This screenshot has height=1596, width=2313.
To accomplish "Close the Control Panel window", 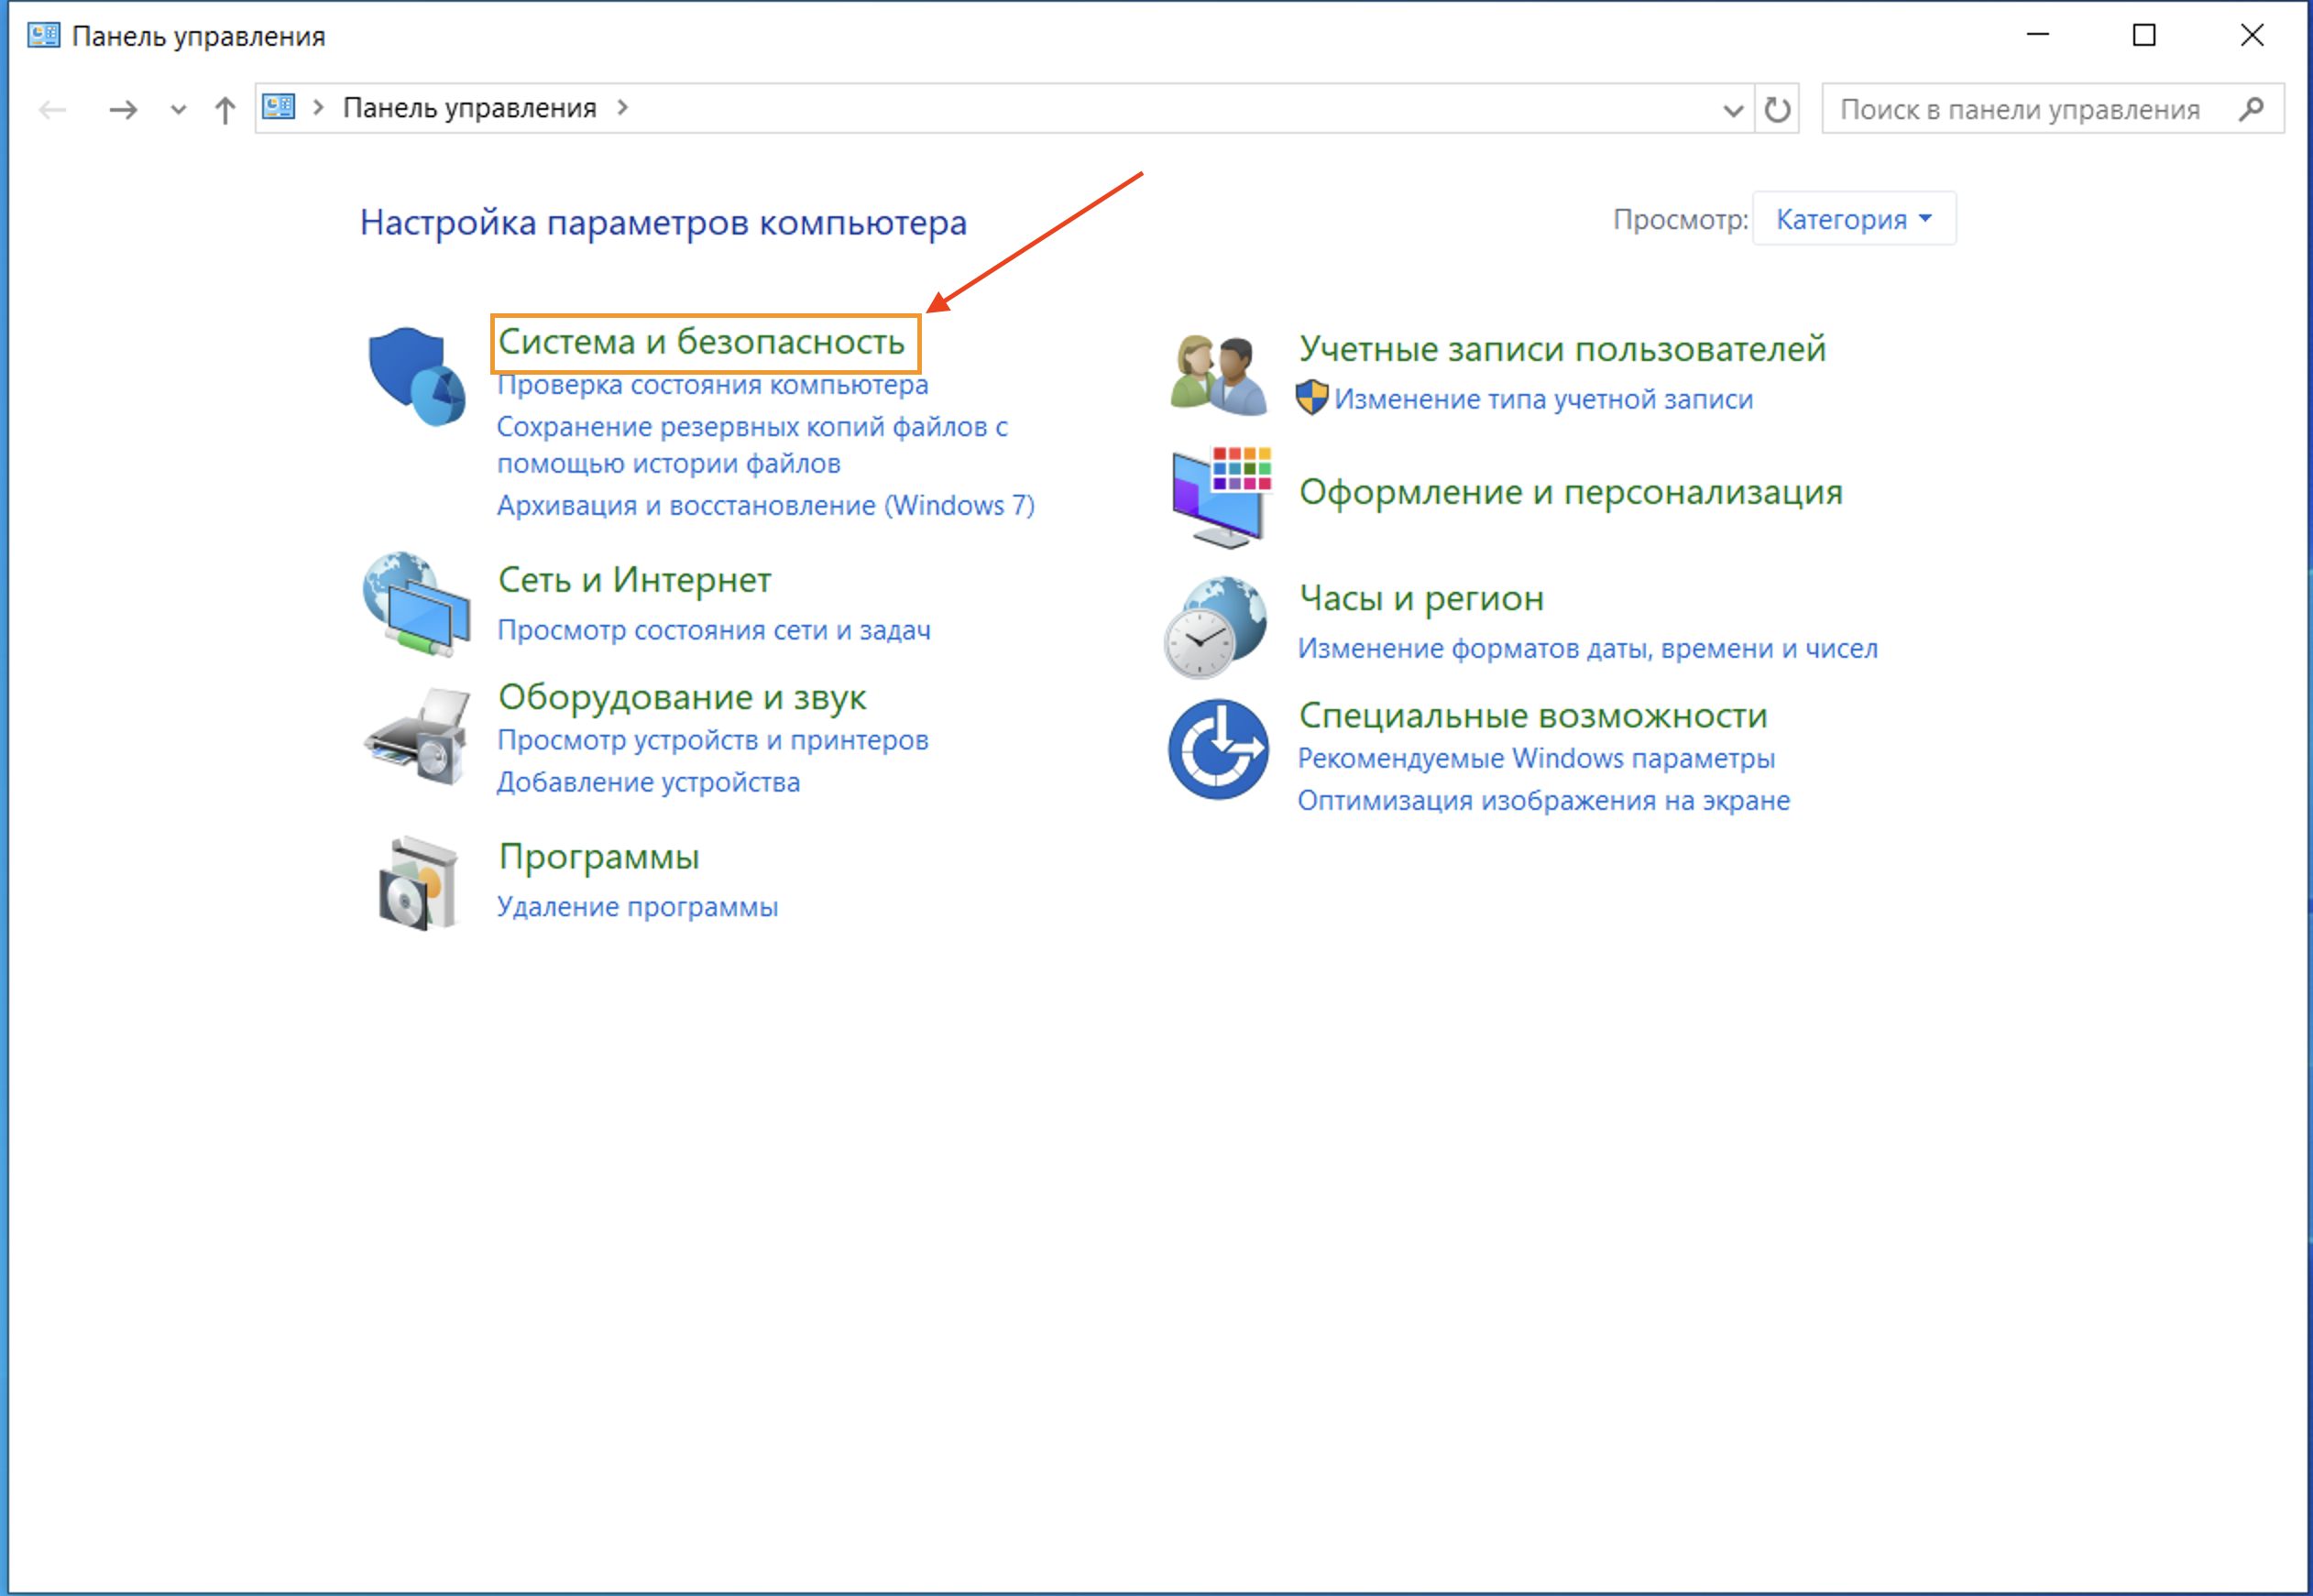I will [x=2252, y=35].
